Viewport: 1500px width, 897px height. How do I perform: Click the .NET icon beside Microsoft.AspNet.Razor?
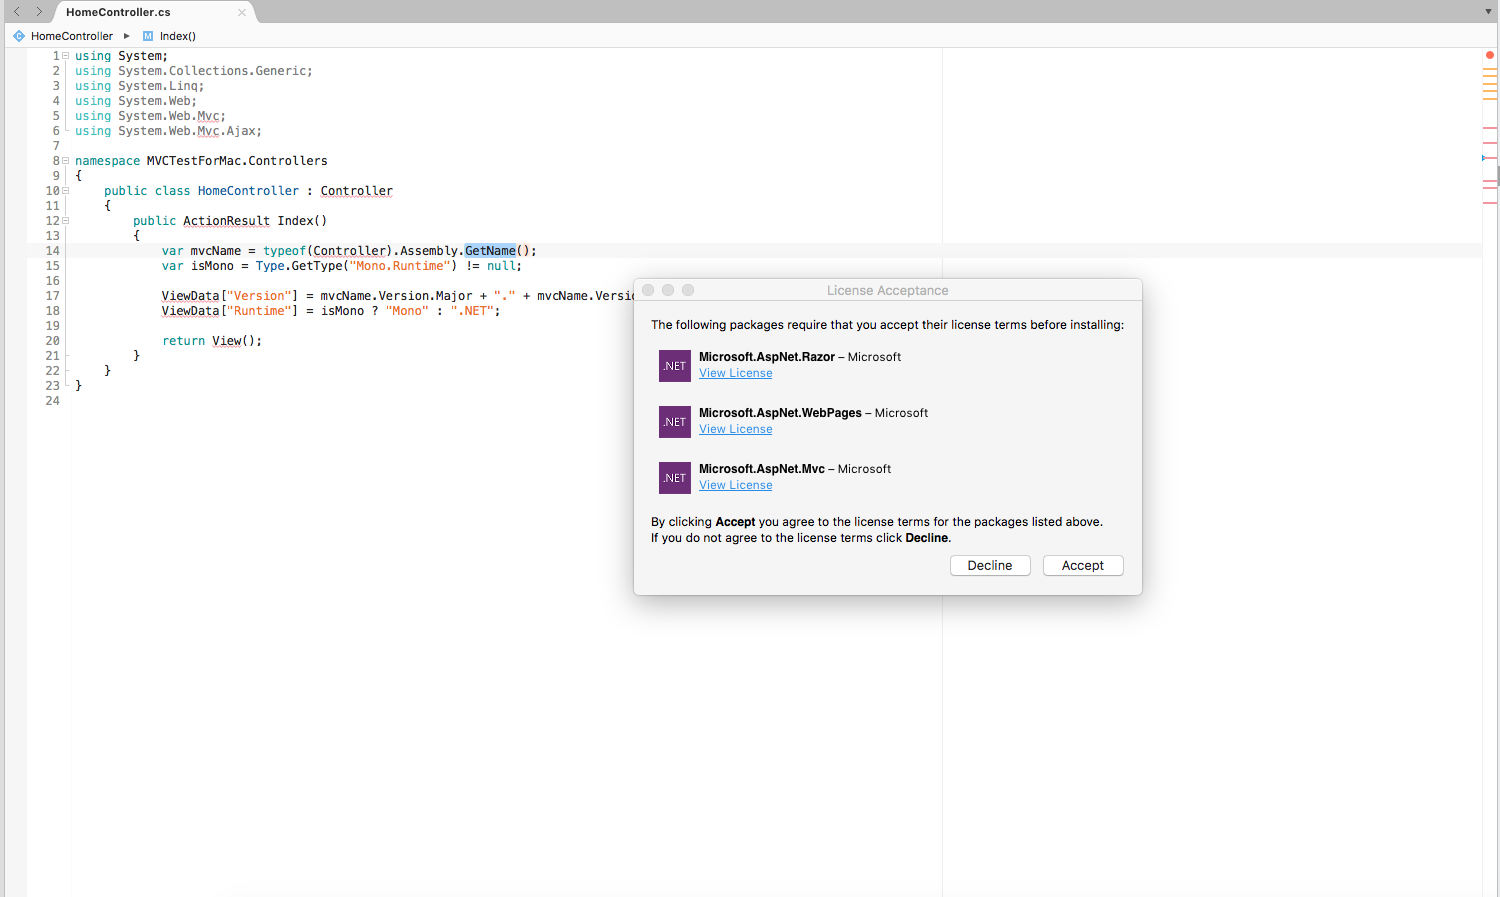[x=675, y=366]
